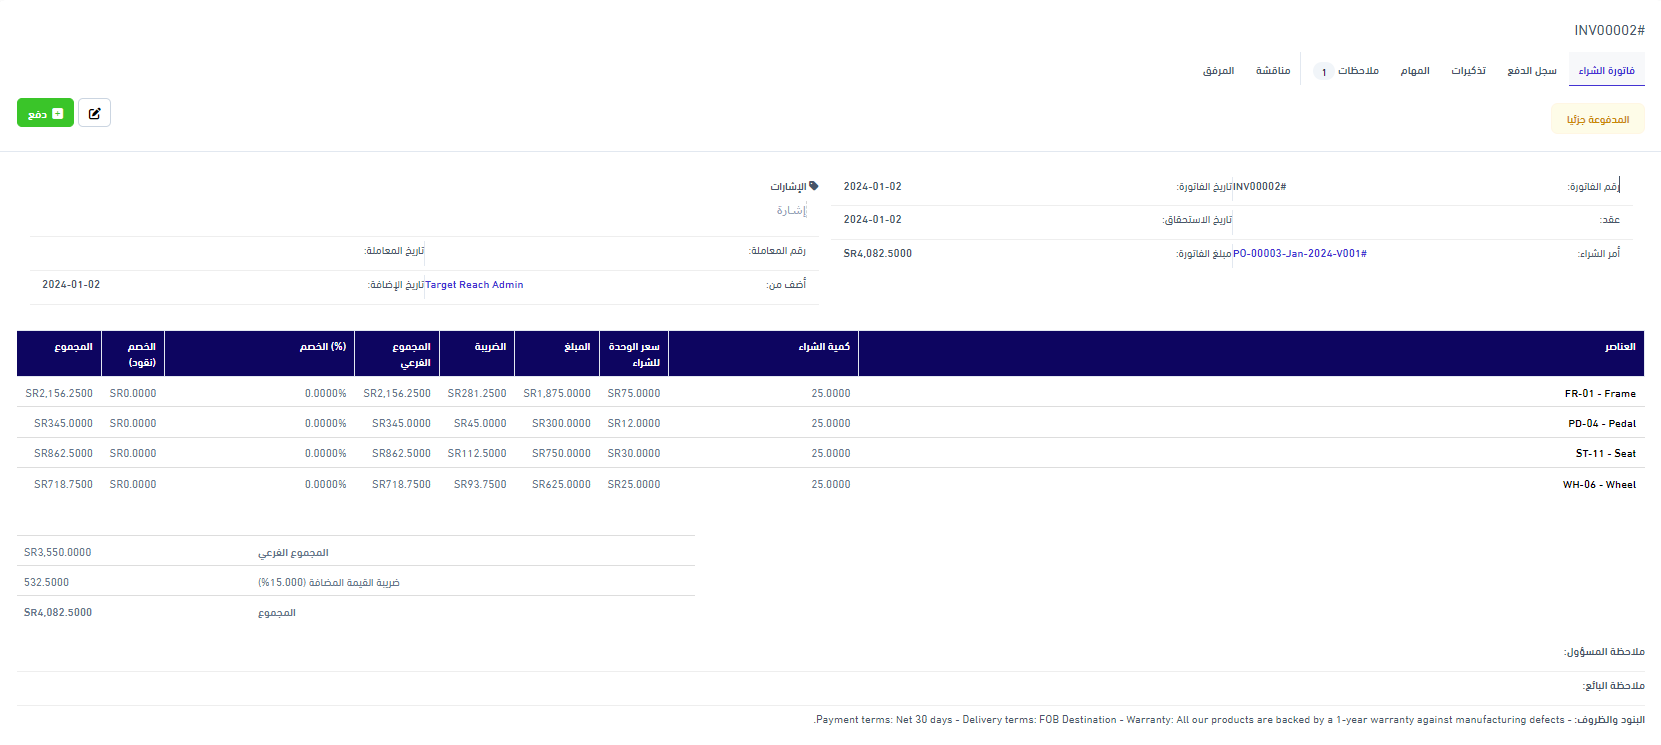The image size is (1661, 745).
Task: Select the PD-04 - Pedal item
Action: click(1601, 424)
